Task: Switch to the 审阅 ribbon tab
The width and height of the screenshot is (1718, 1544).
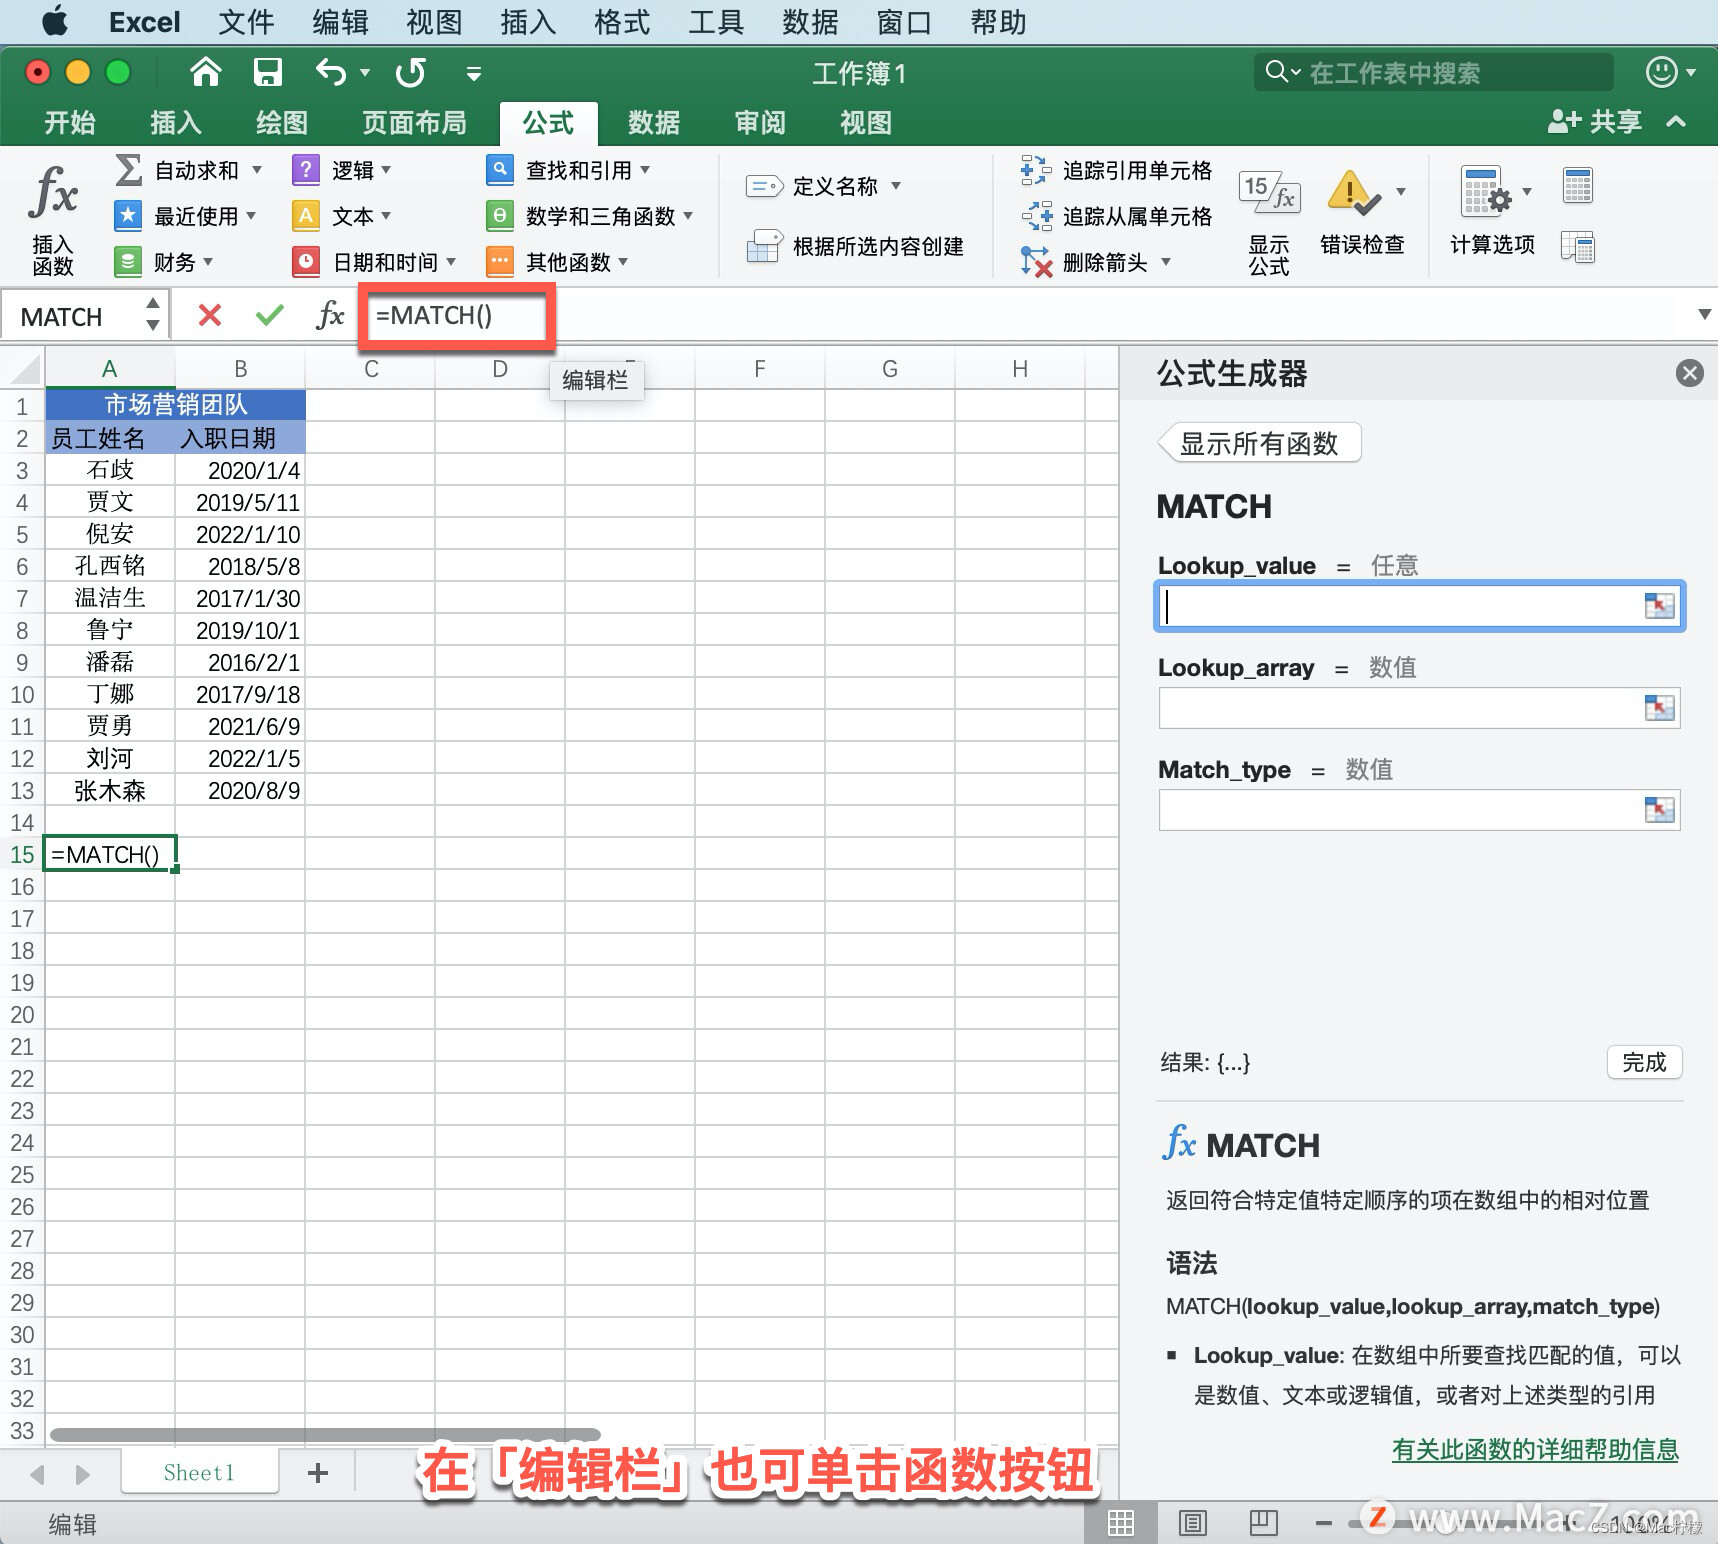Action: click(760, 123)
